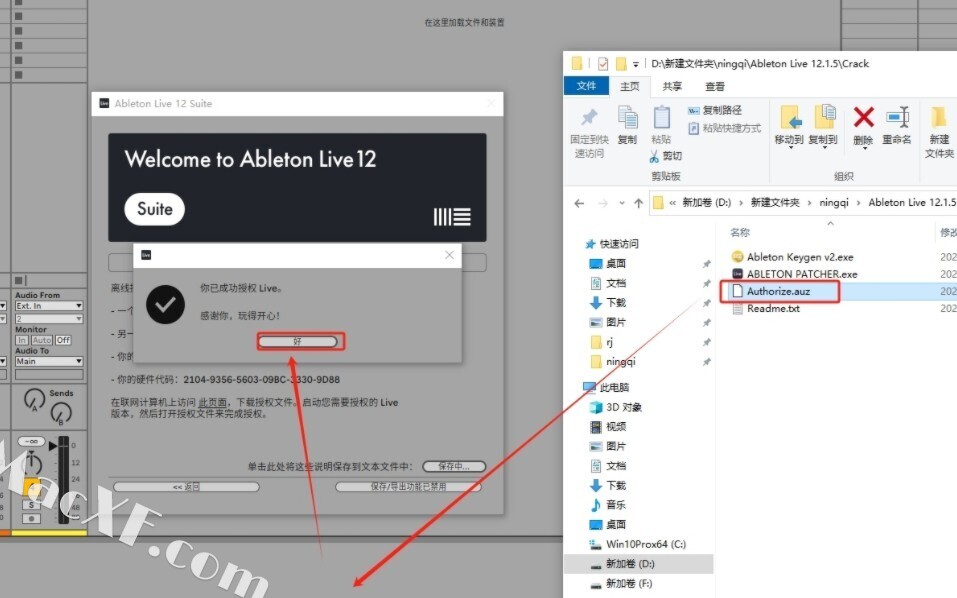Toggle the yellow track activator button
This screenshot has width=957, height=598.
(x=32, y=488)
